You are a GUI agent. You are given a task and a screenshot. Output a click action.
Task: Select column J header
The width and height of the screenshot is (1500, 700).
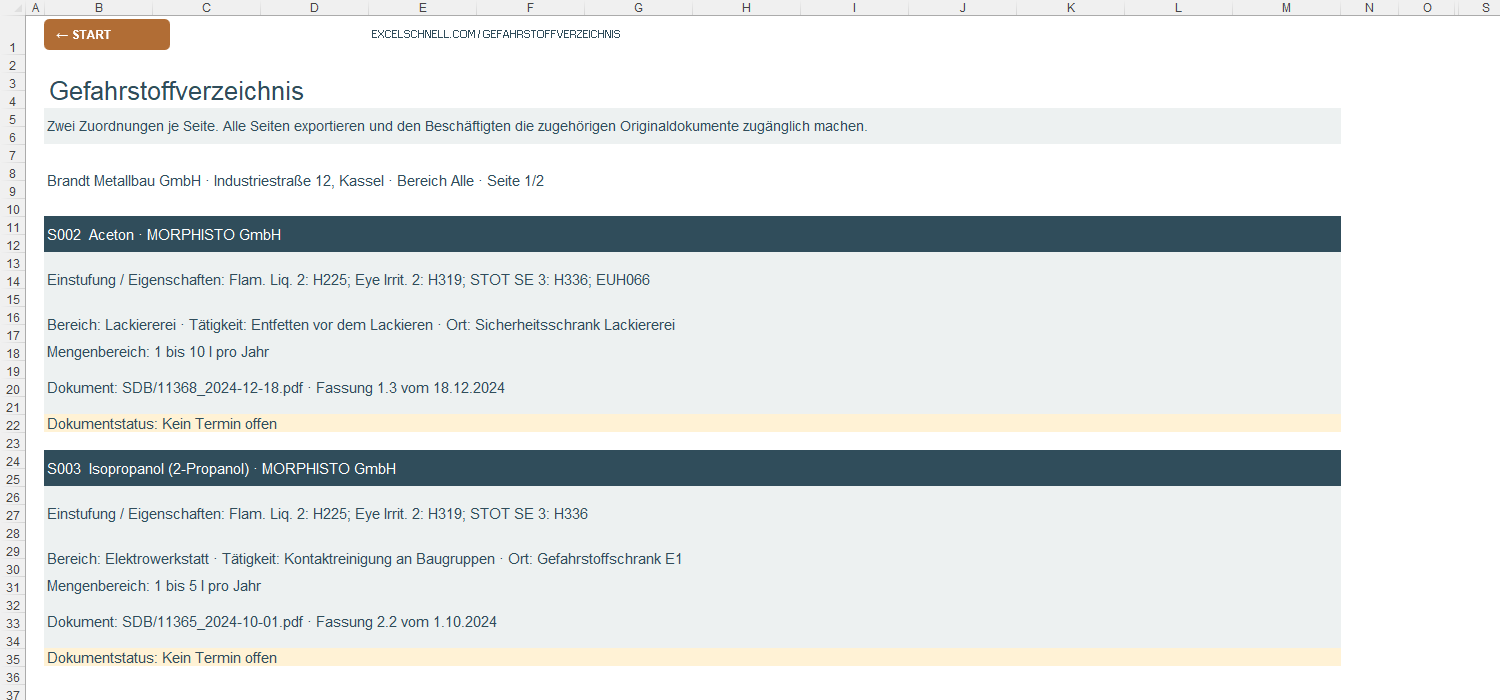point(962,8)
